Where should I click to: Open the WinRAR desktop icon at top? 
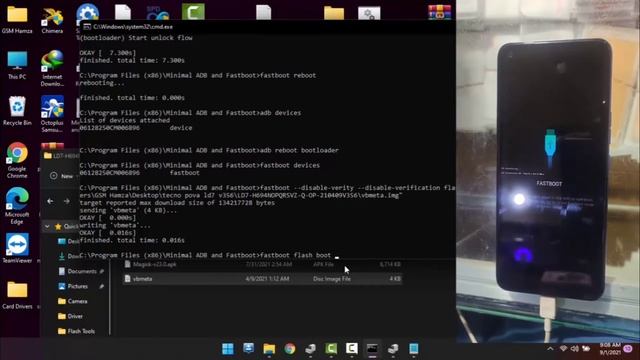440,12
